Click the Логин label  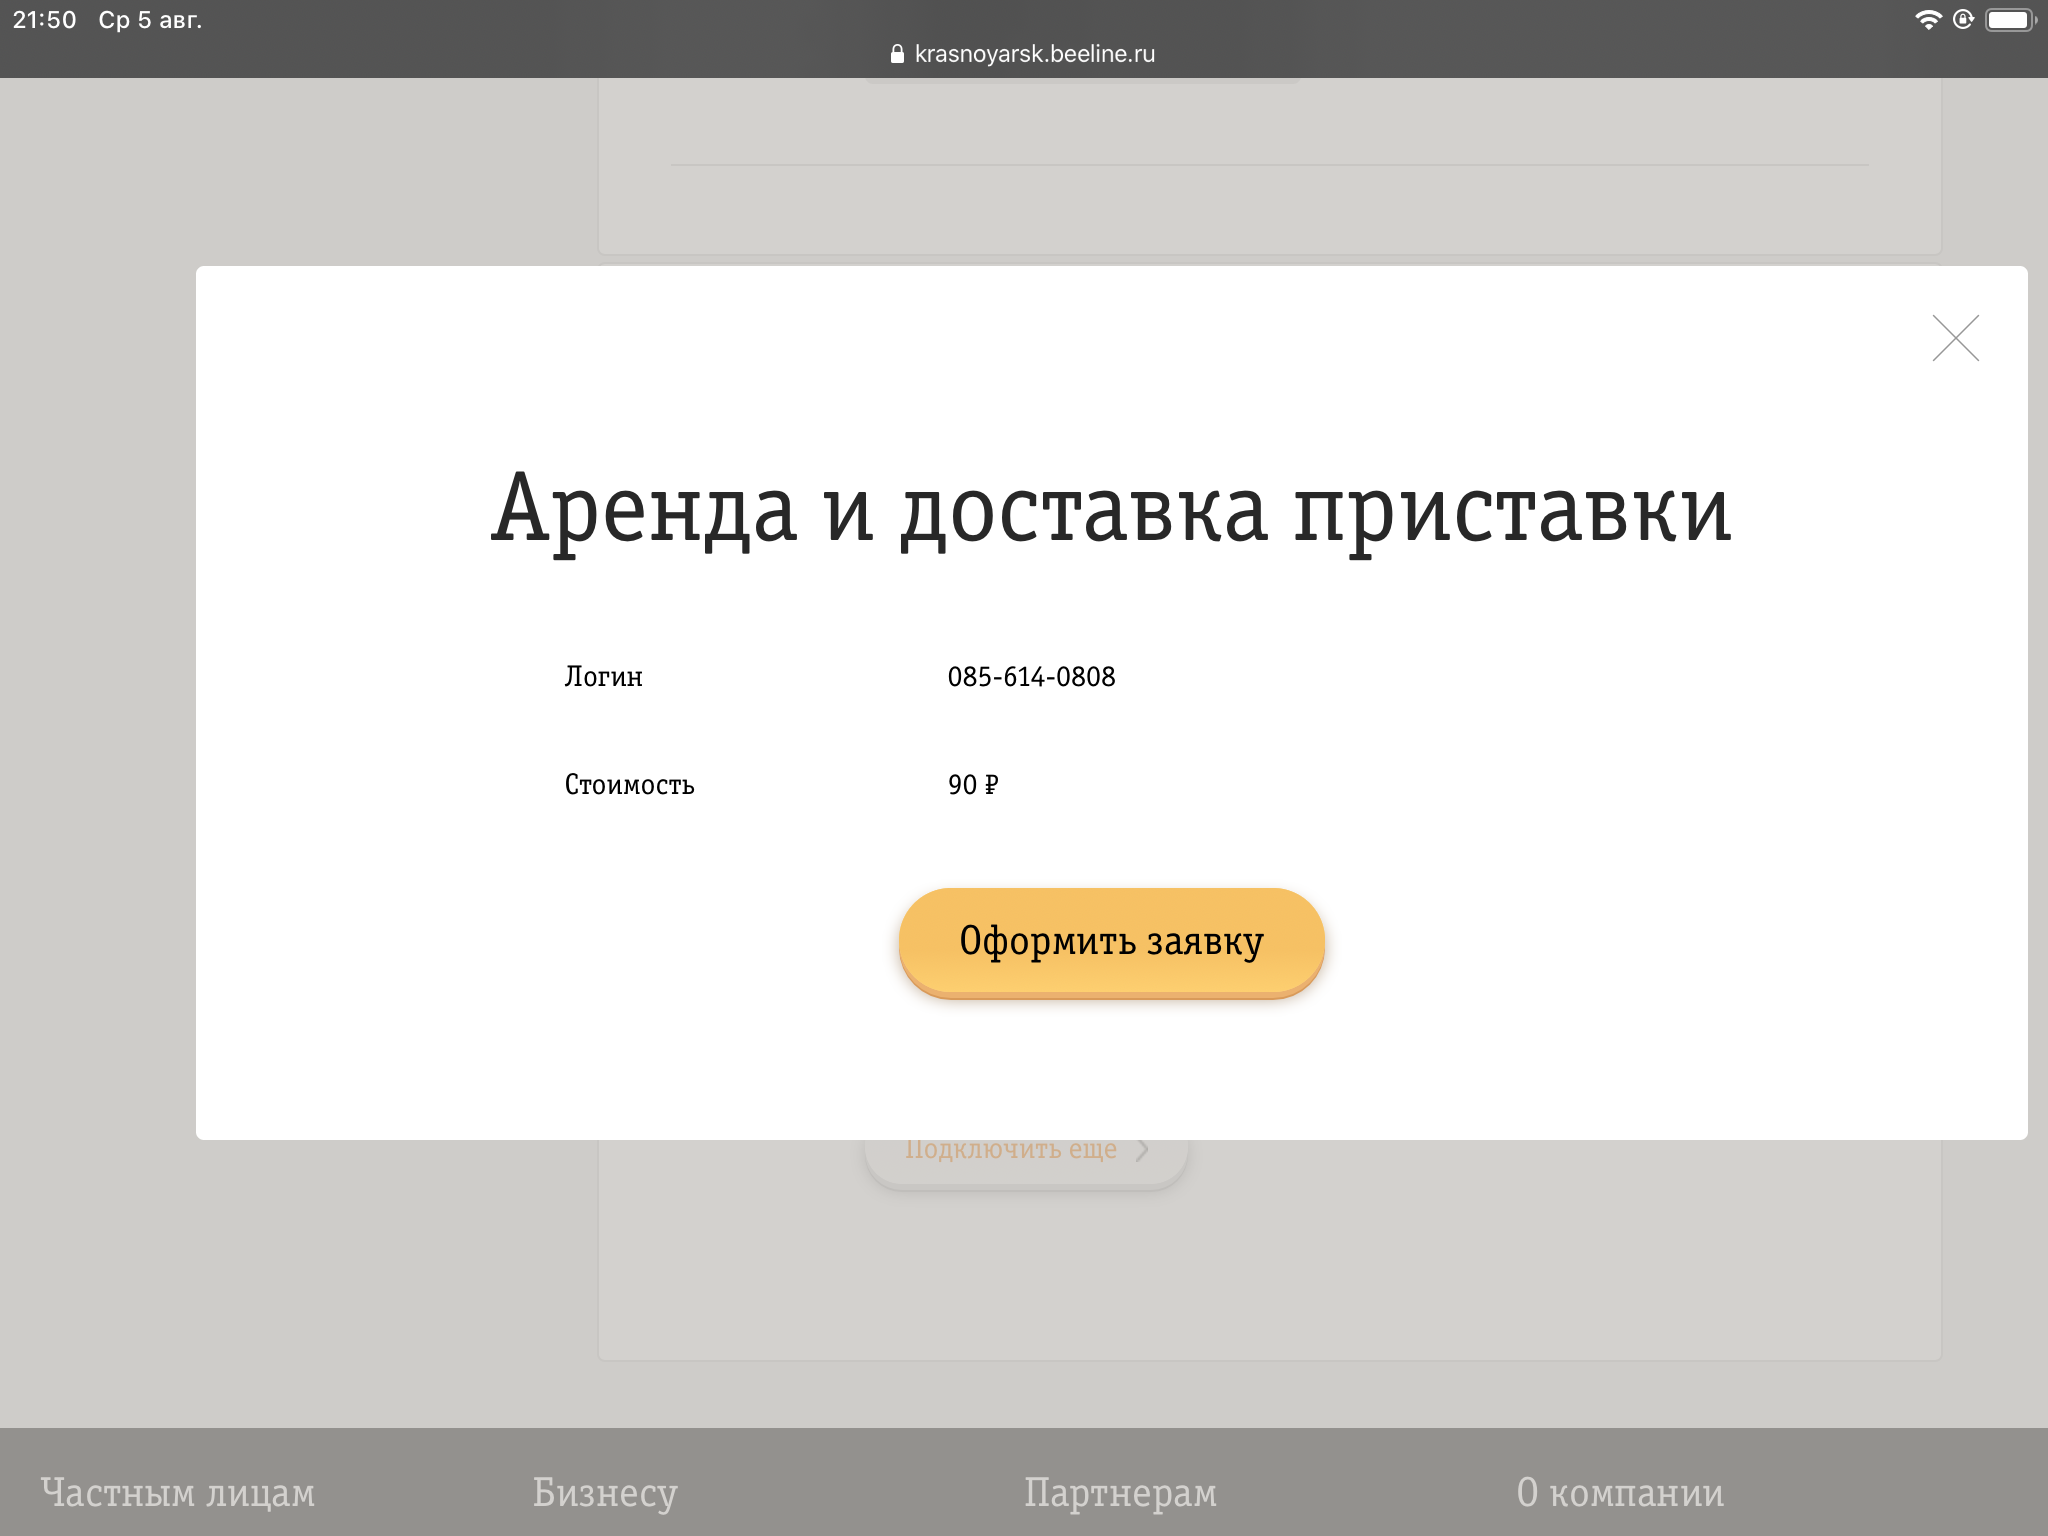(603, 677)
